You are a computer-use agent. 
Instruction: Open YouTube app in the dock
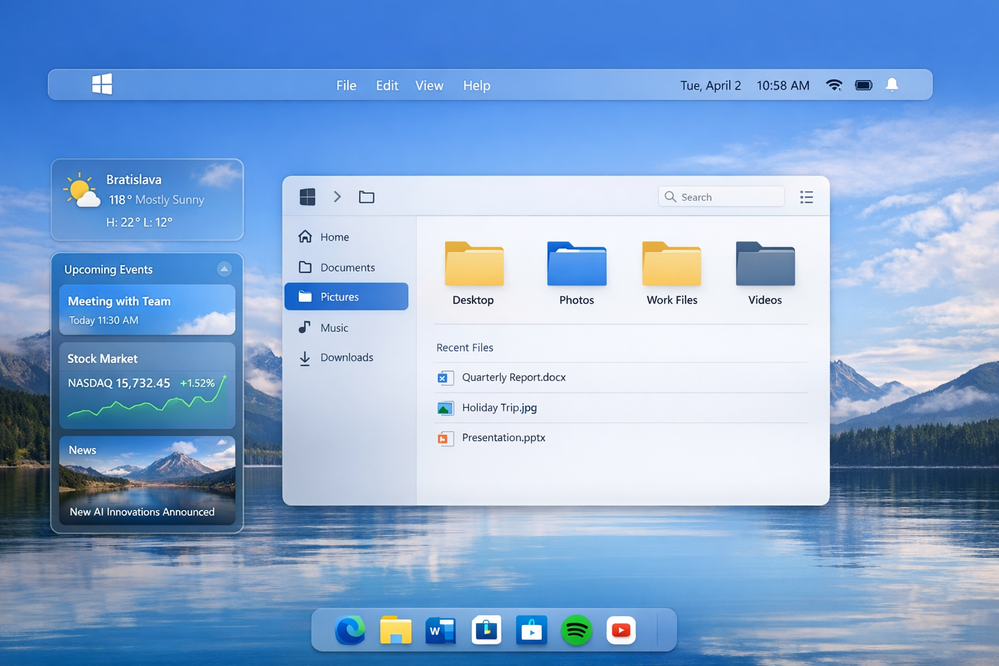point(621,630)
